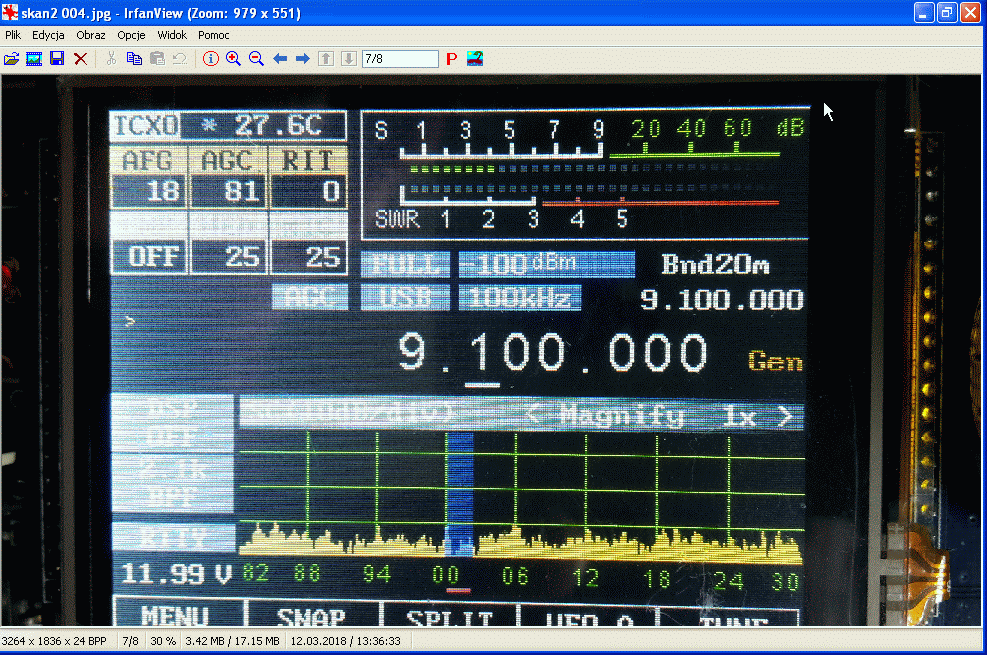Image resolution: width=987 pixels, height=655 pixels.
Task: Open the Edycja menu
Action: point(48,35)
